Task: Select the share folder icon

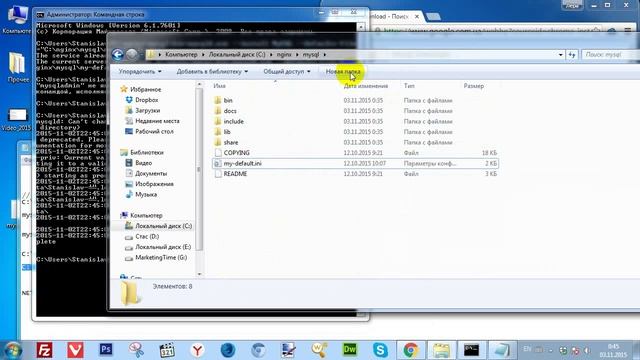Action: [x=218, y=142]
